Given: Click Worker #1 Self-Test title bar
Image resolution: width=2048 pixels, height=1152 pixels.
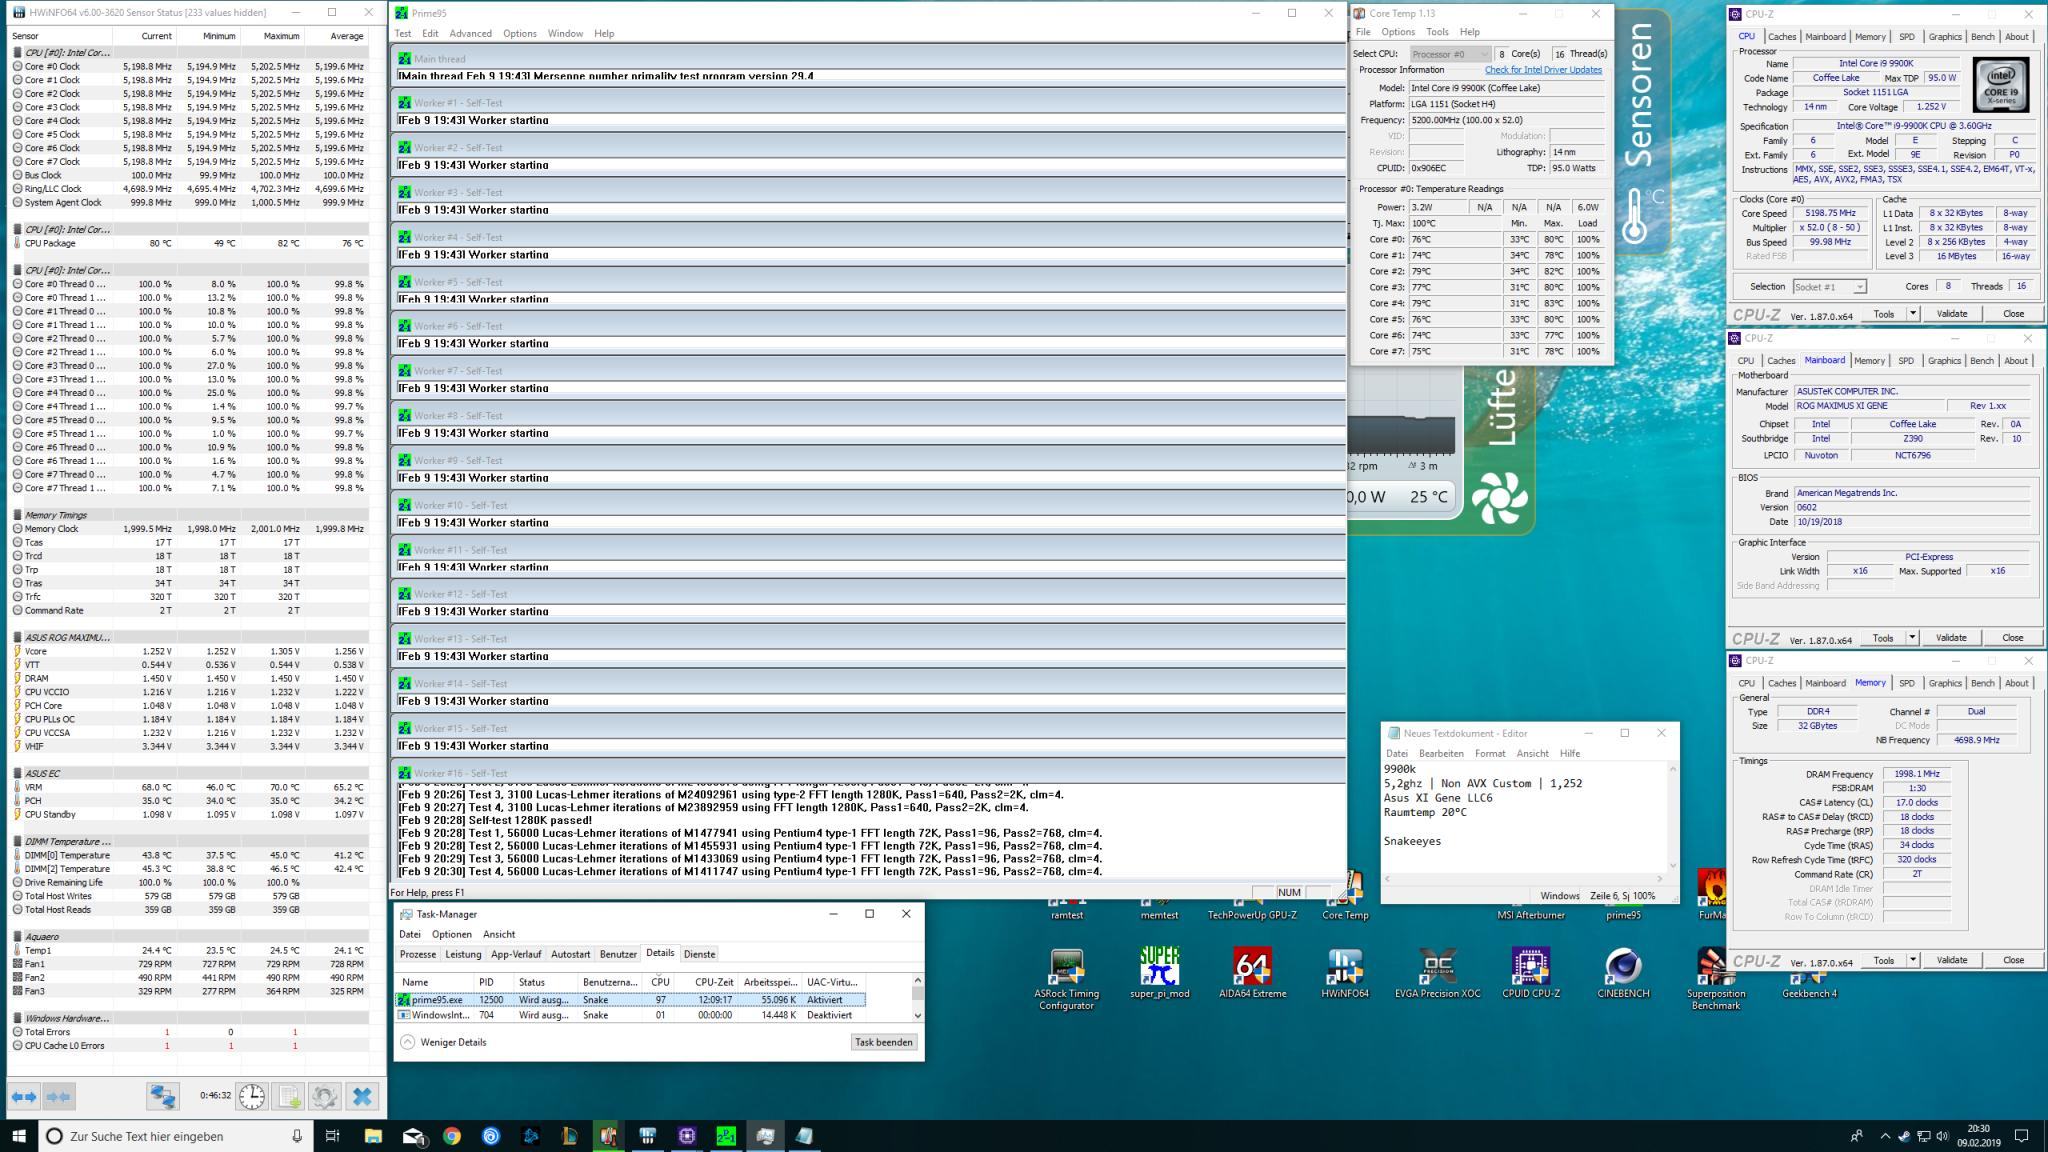Looking at the screenshot, I should [868, 103].
